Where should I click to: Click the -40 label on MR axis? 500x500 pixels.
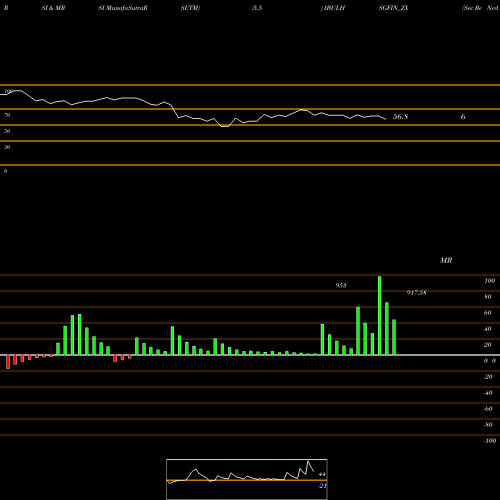pos(488,393)
